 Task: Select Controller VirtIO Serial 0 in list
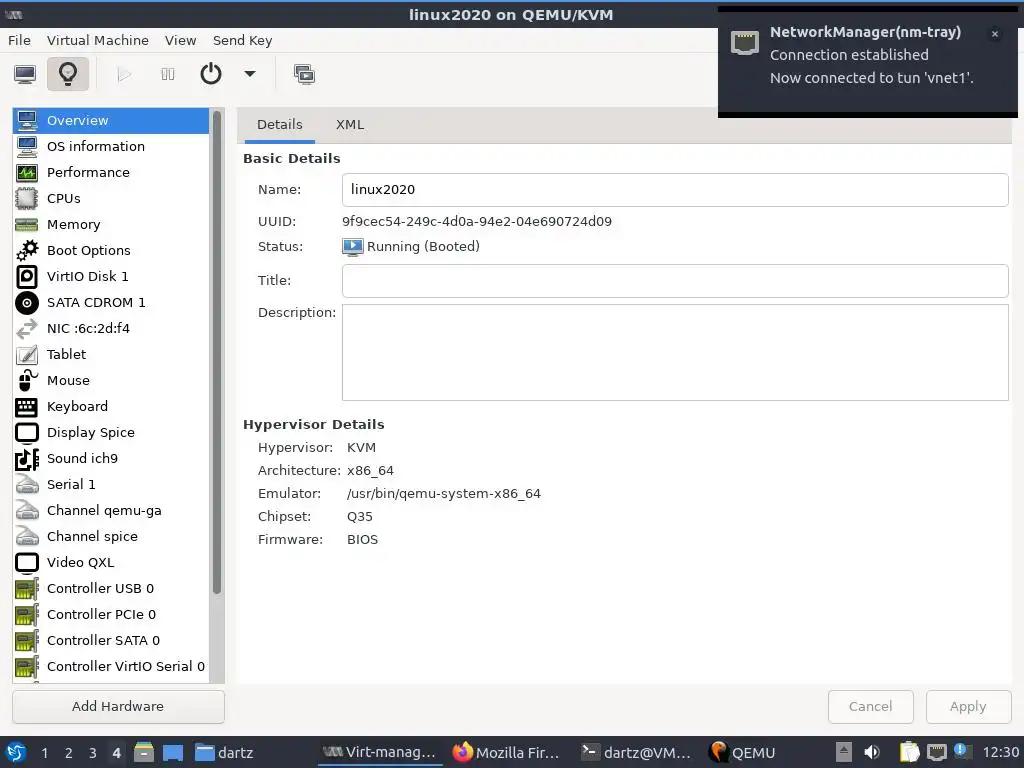coord(111,667)
